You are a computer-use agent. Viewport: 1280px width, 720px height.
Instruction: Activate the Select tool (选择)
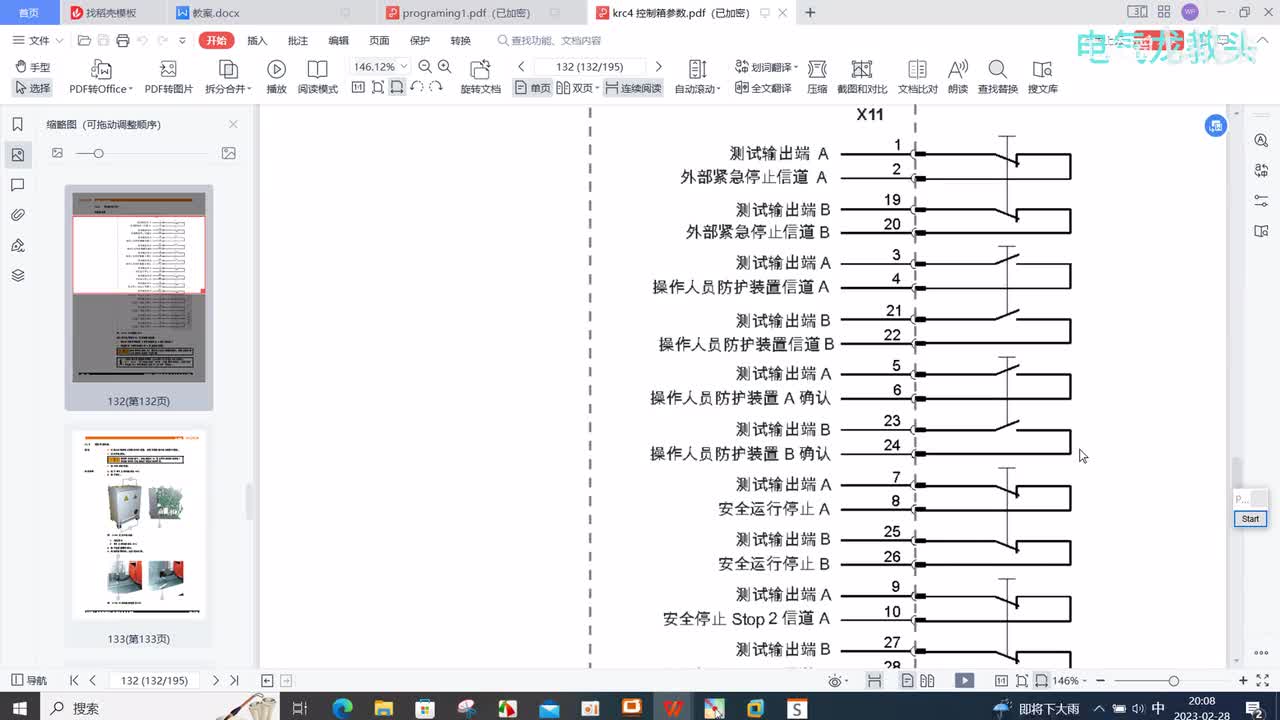tap(33, 88)
